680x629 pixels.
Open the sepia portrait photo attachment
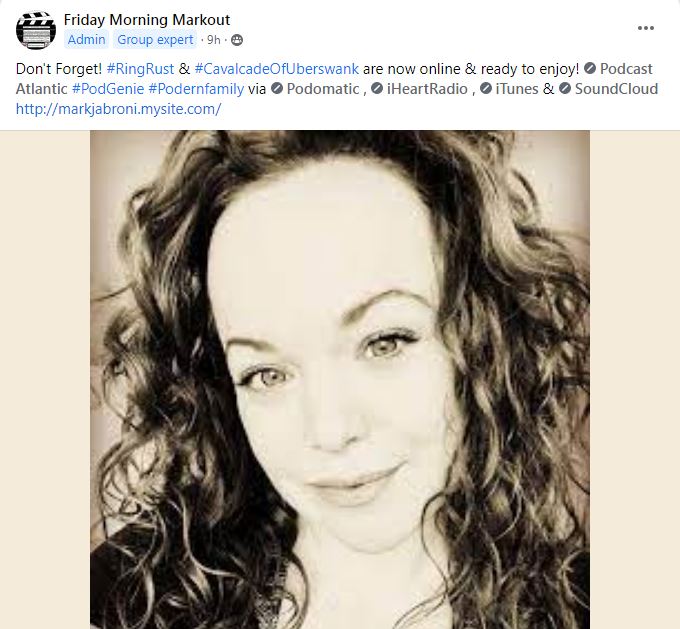pyautogui.click(x=340, y=380)
